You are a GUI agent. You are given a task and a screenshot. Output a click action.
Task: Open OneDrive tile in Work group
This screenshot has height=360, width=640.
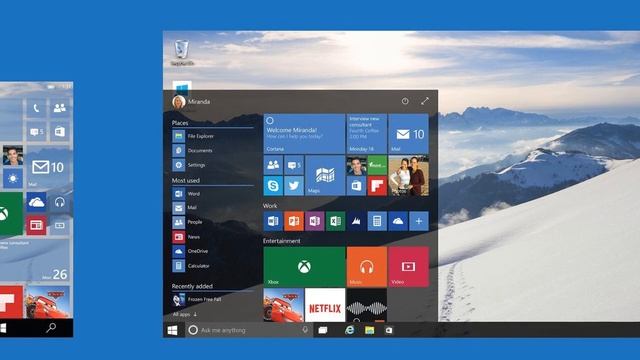click(398, 221)
